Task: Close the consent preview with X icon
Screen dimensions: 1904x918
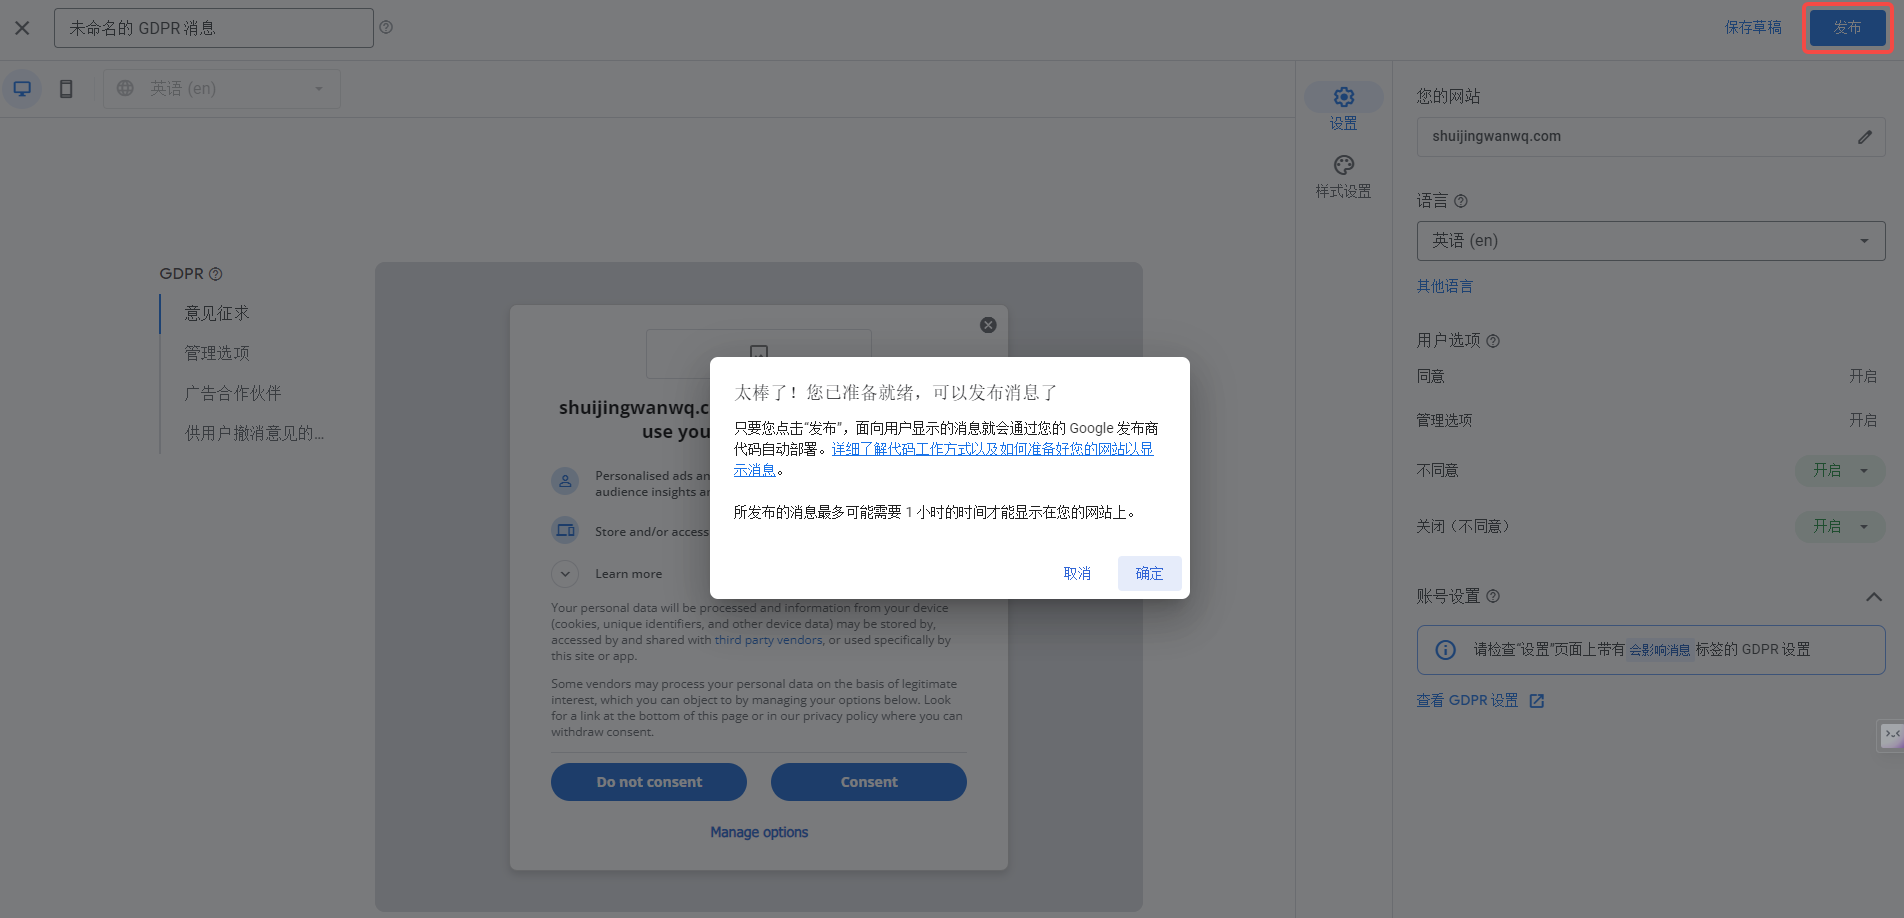Action: (x=988, y=325)
